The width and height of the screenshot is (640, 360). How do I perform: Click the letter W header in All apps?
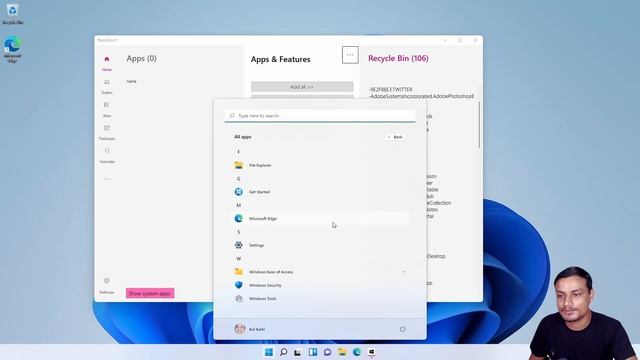pos(238,258)
